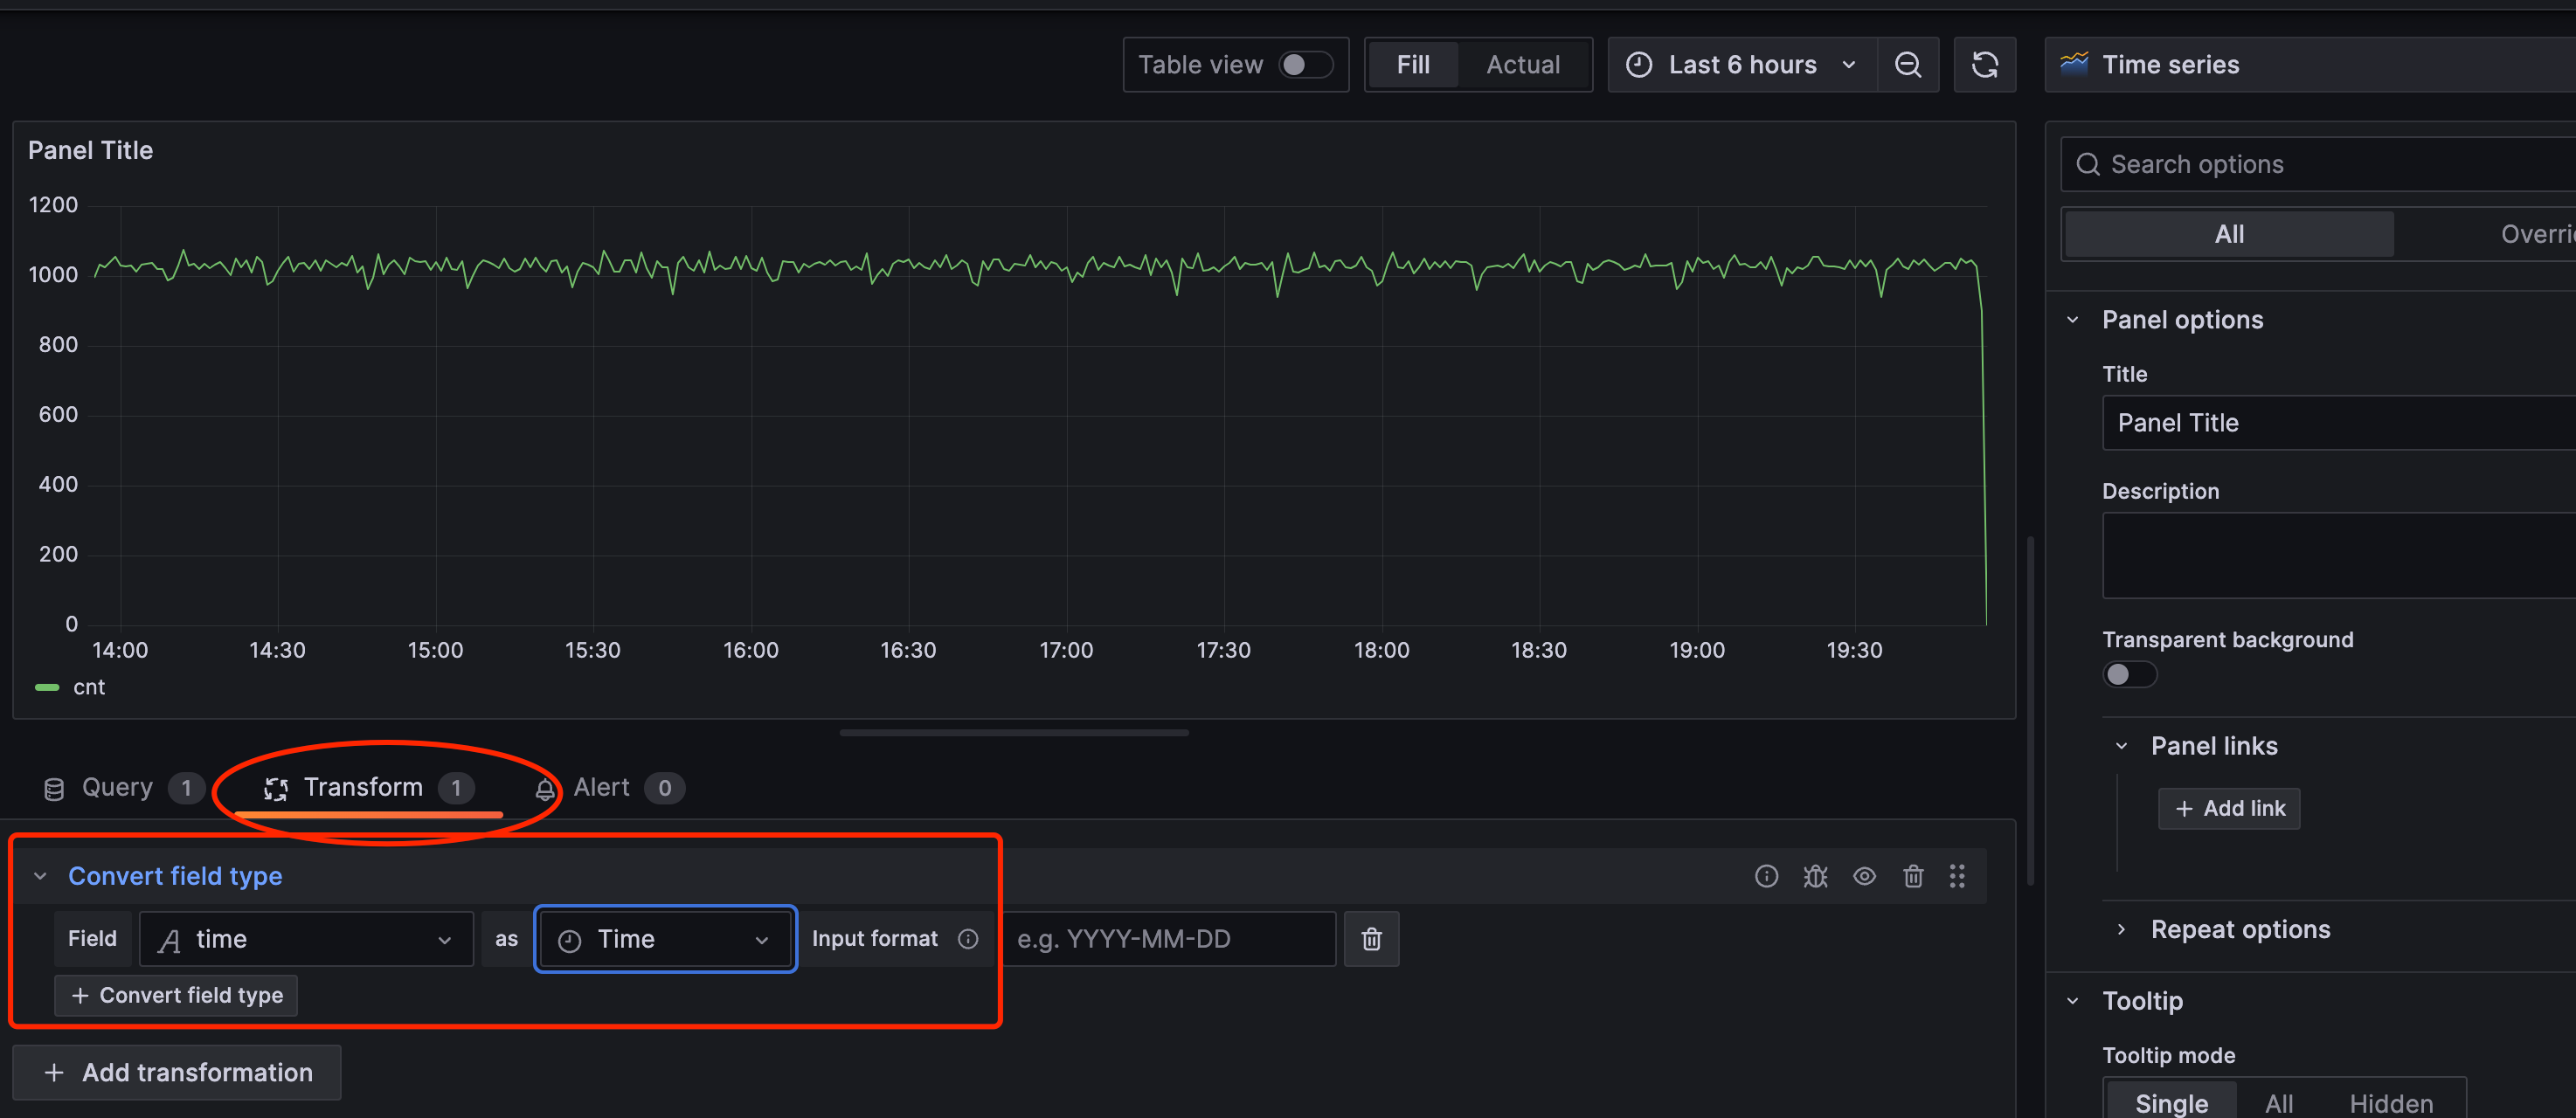Set tooltip mode to All
Image resolution: width=2576 pixels, height=1118 pixels.
[2279, 1102]
